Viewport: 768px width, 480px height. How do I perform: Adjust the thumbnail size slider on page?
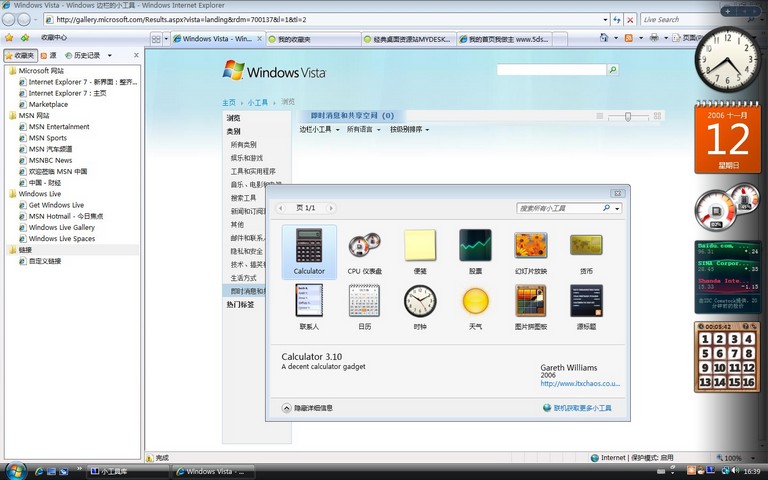(x=627, y=116)
